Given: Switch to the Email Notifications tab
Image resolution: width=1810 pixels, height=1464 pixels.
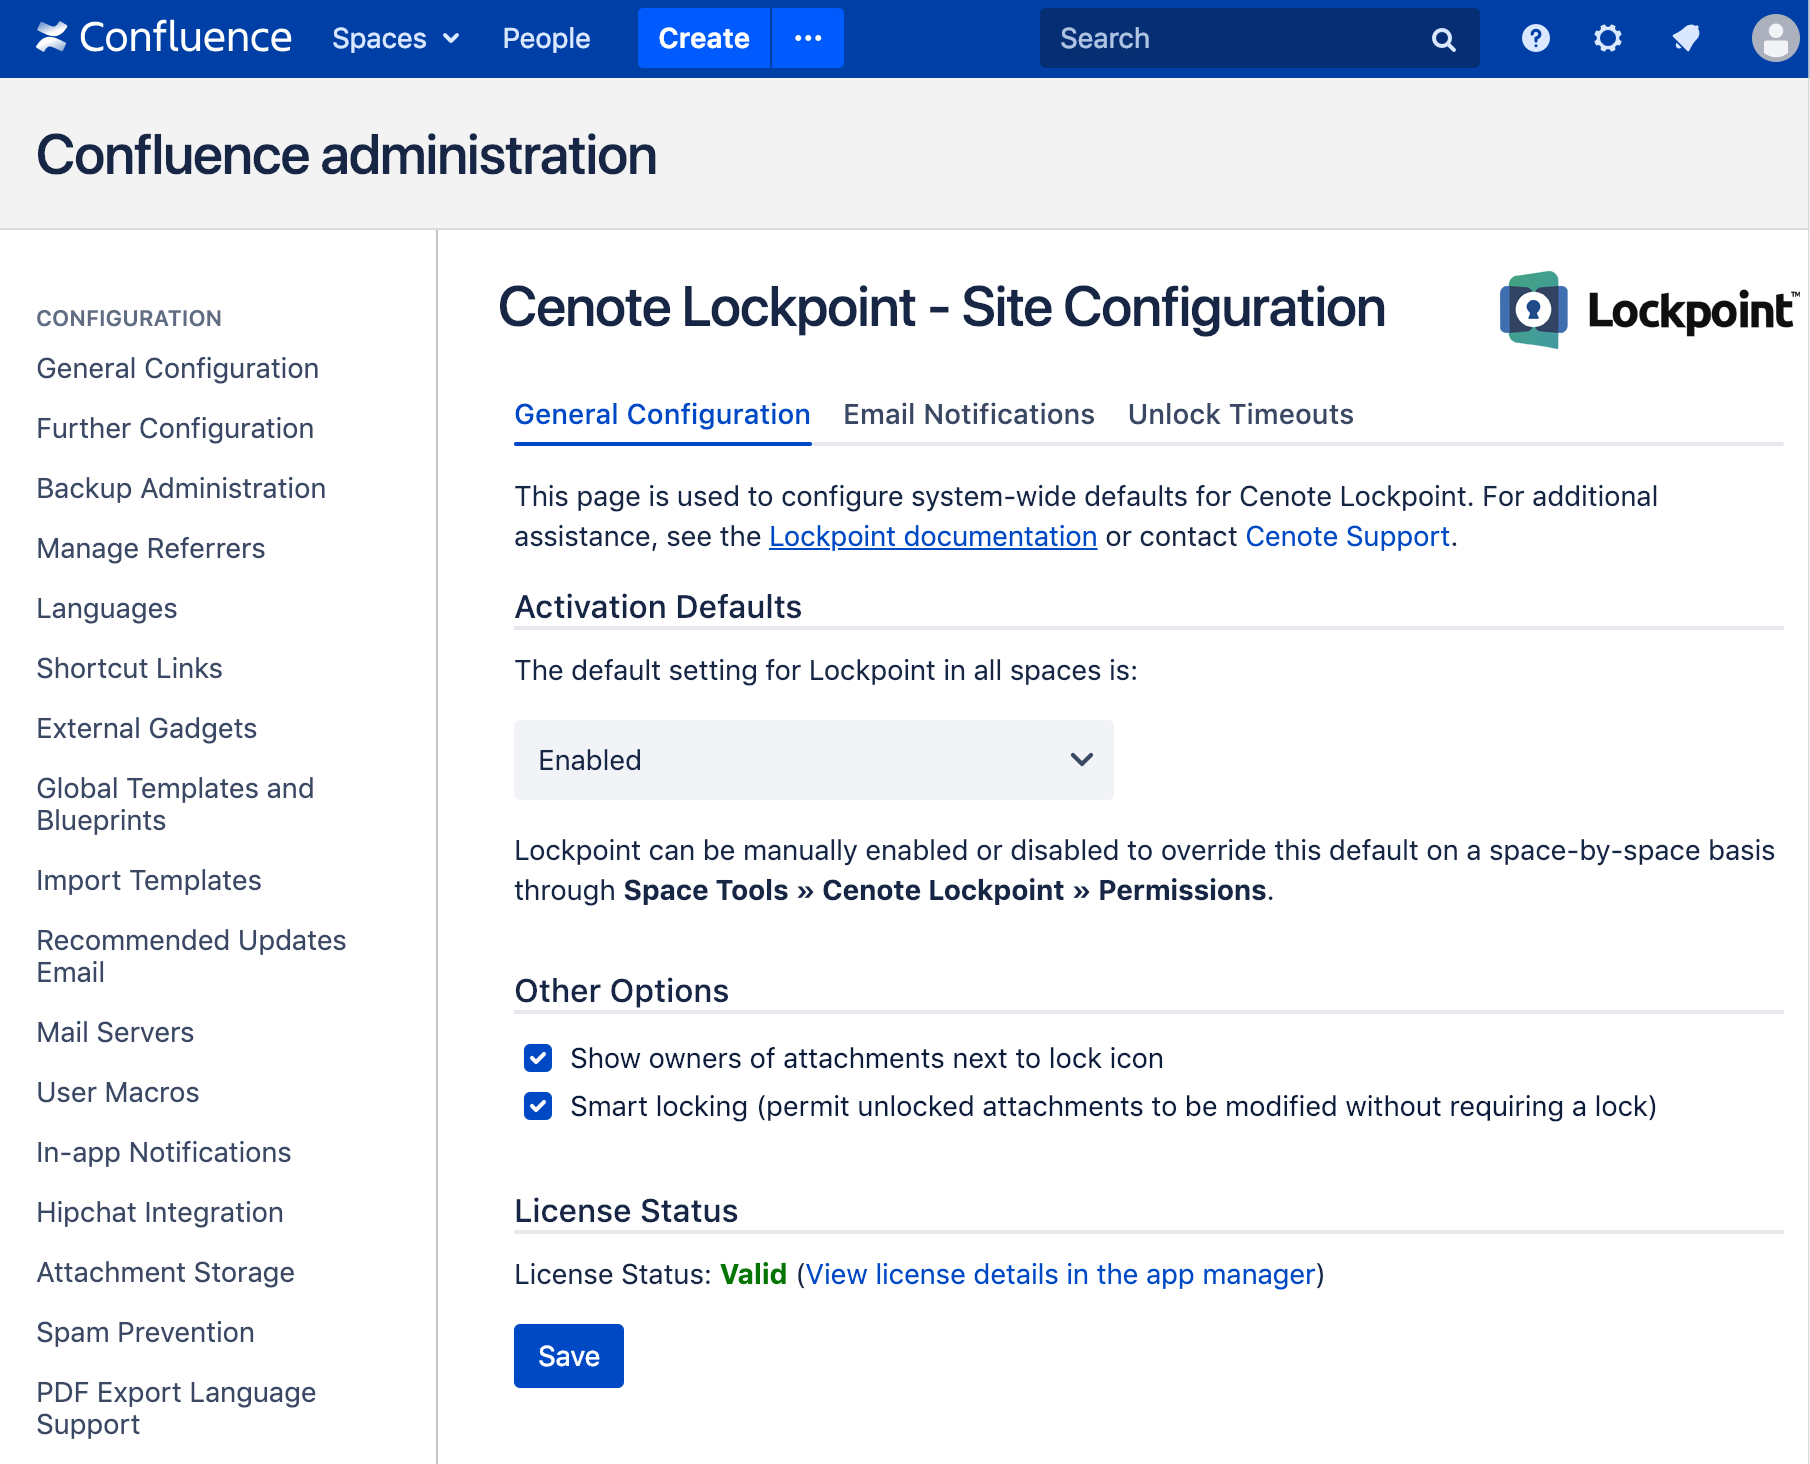Looking at the screenshot, I should click(968, 414).
